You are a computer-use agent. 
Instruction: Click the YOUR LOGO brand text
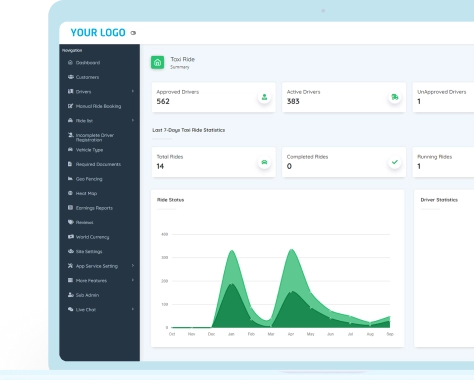coord(98,32)
